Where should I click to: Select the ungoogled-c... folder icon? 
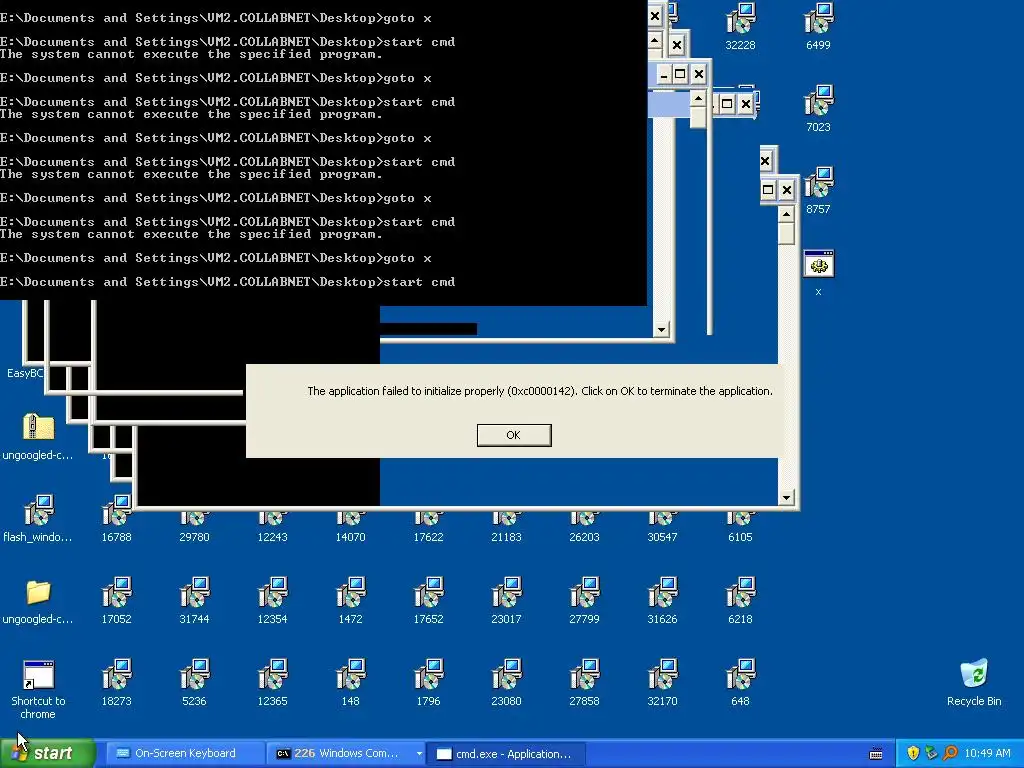click(38, 601)
